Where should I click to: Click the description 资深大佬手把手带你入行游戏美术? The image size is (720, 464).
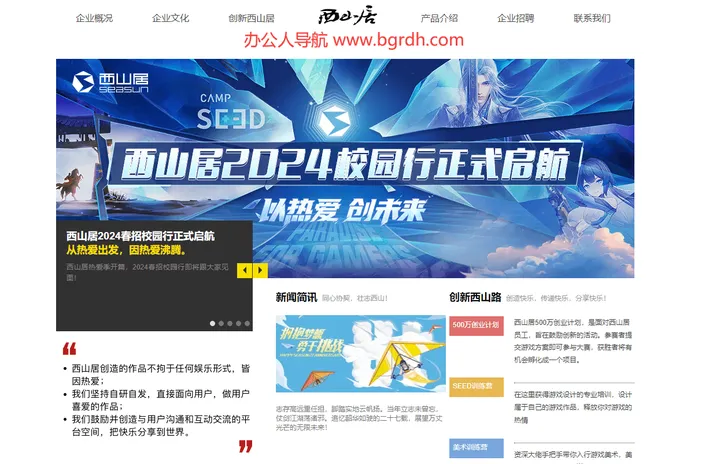pos(573,454)
